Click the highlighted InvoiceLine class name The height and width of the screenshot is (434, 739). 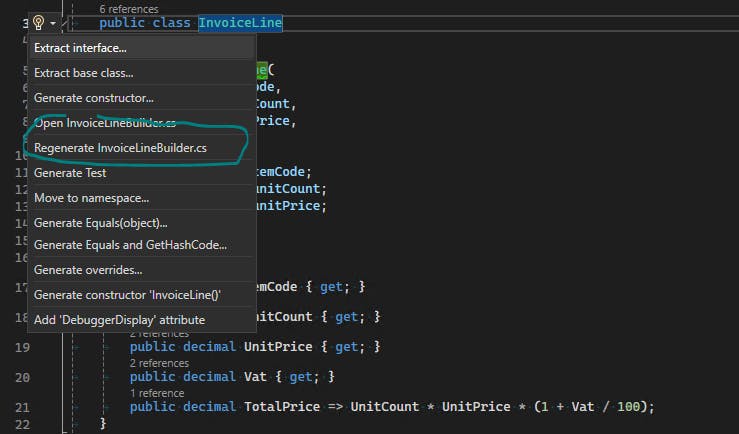pos(240,22)
